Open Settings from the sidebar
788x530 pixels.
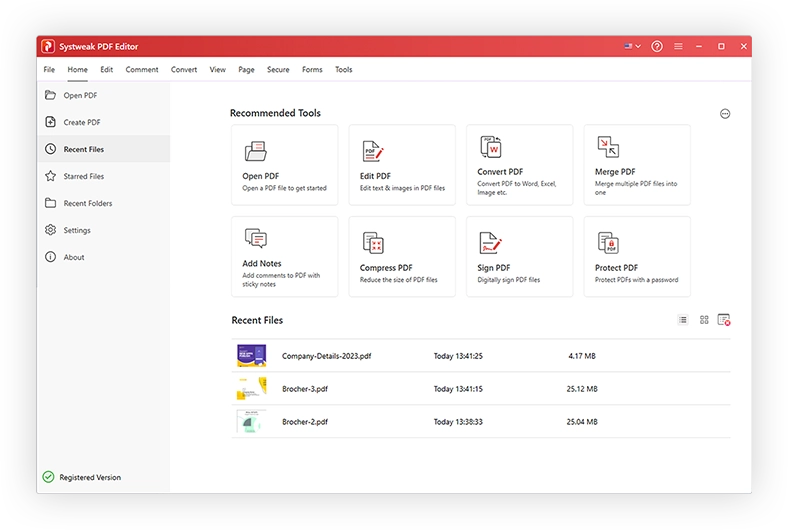coord(77,230)
